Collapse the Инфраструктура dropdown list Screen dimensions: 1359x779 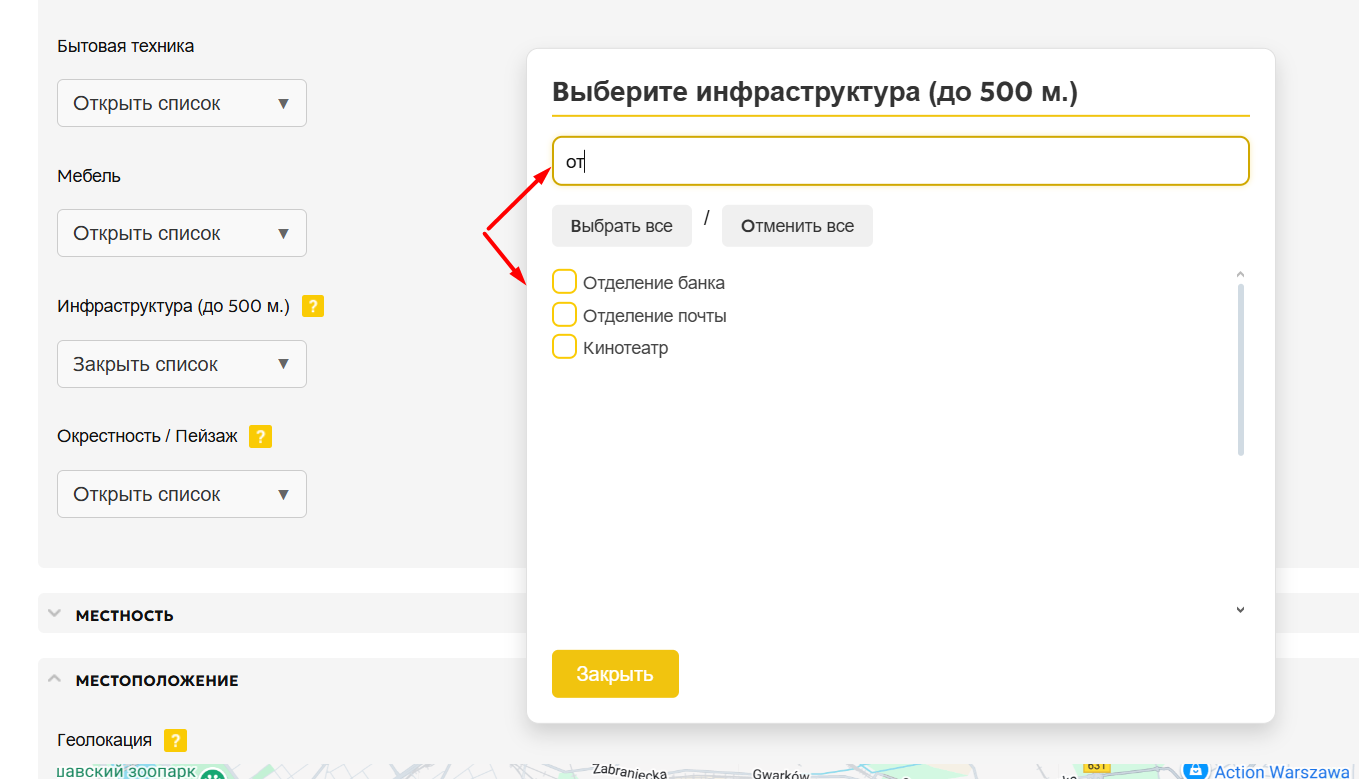(x=182, y=364)
